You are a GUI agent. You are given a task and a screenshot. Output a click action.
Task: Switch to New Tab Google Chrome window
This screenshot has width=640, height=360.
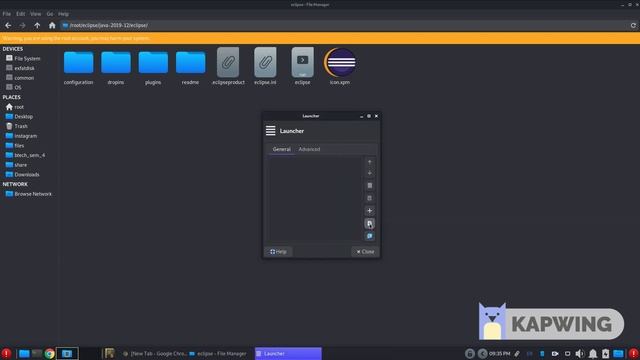pyautogui.click(x=155, y=353)
